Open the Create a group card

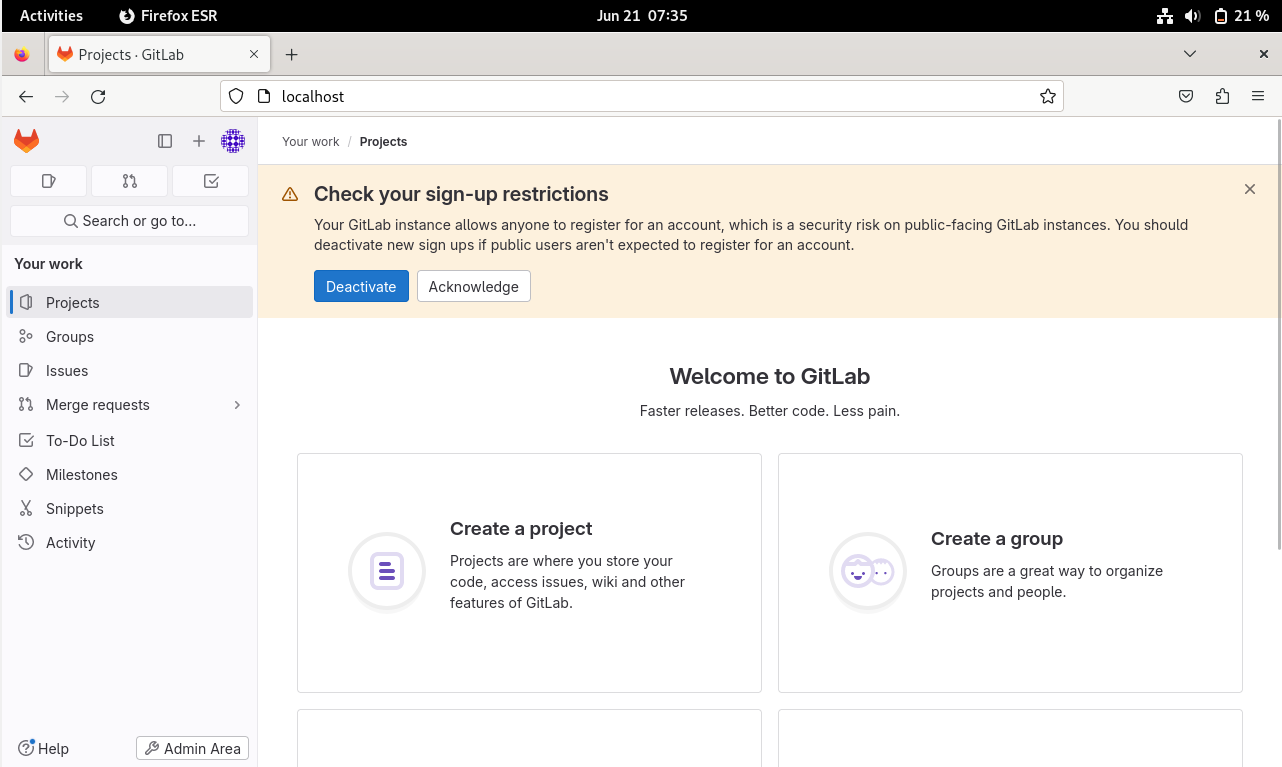click(1010, 573)
